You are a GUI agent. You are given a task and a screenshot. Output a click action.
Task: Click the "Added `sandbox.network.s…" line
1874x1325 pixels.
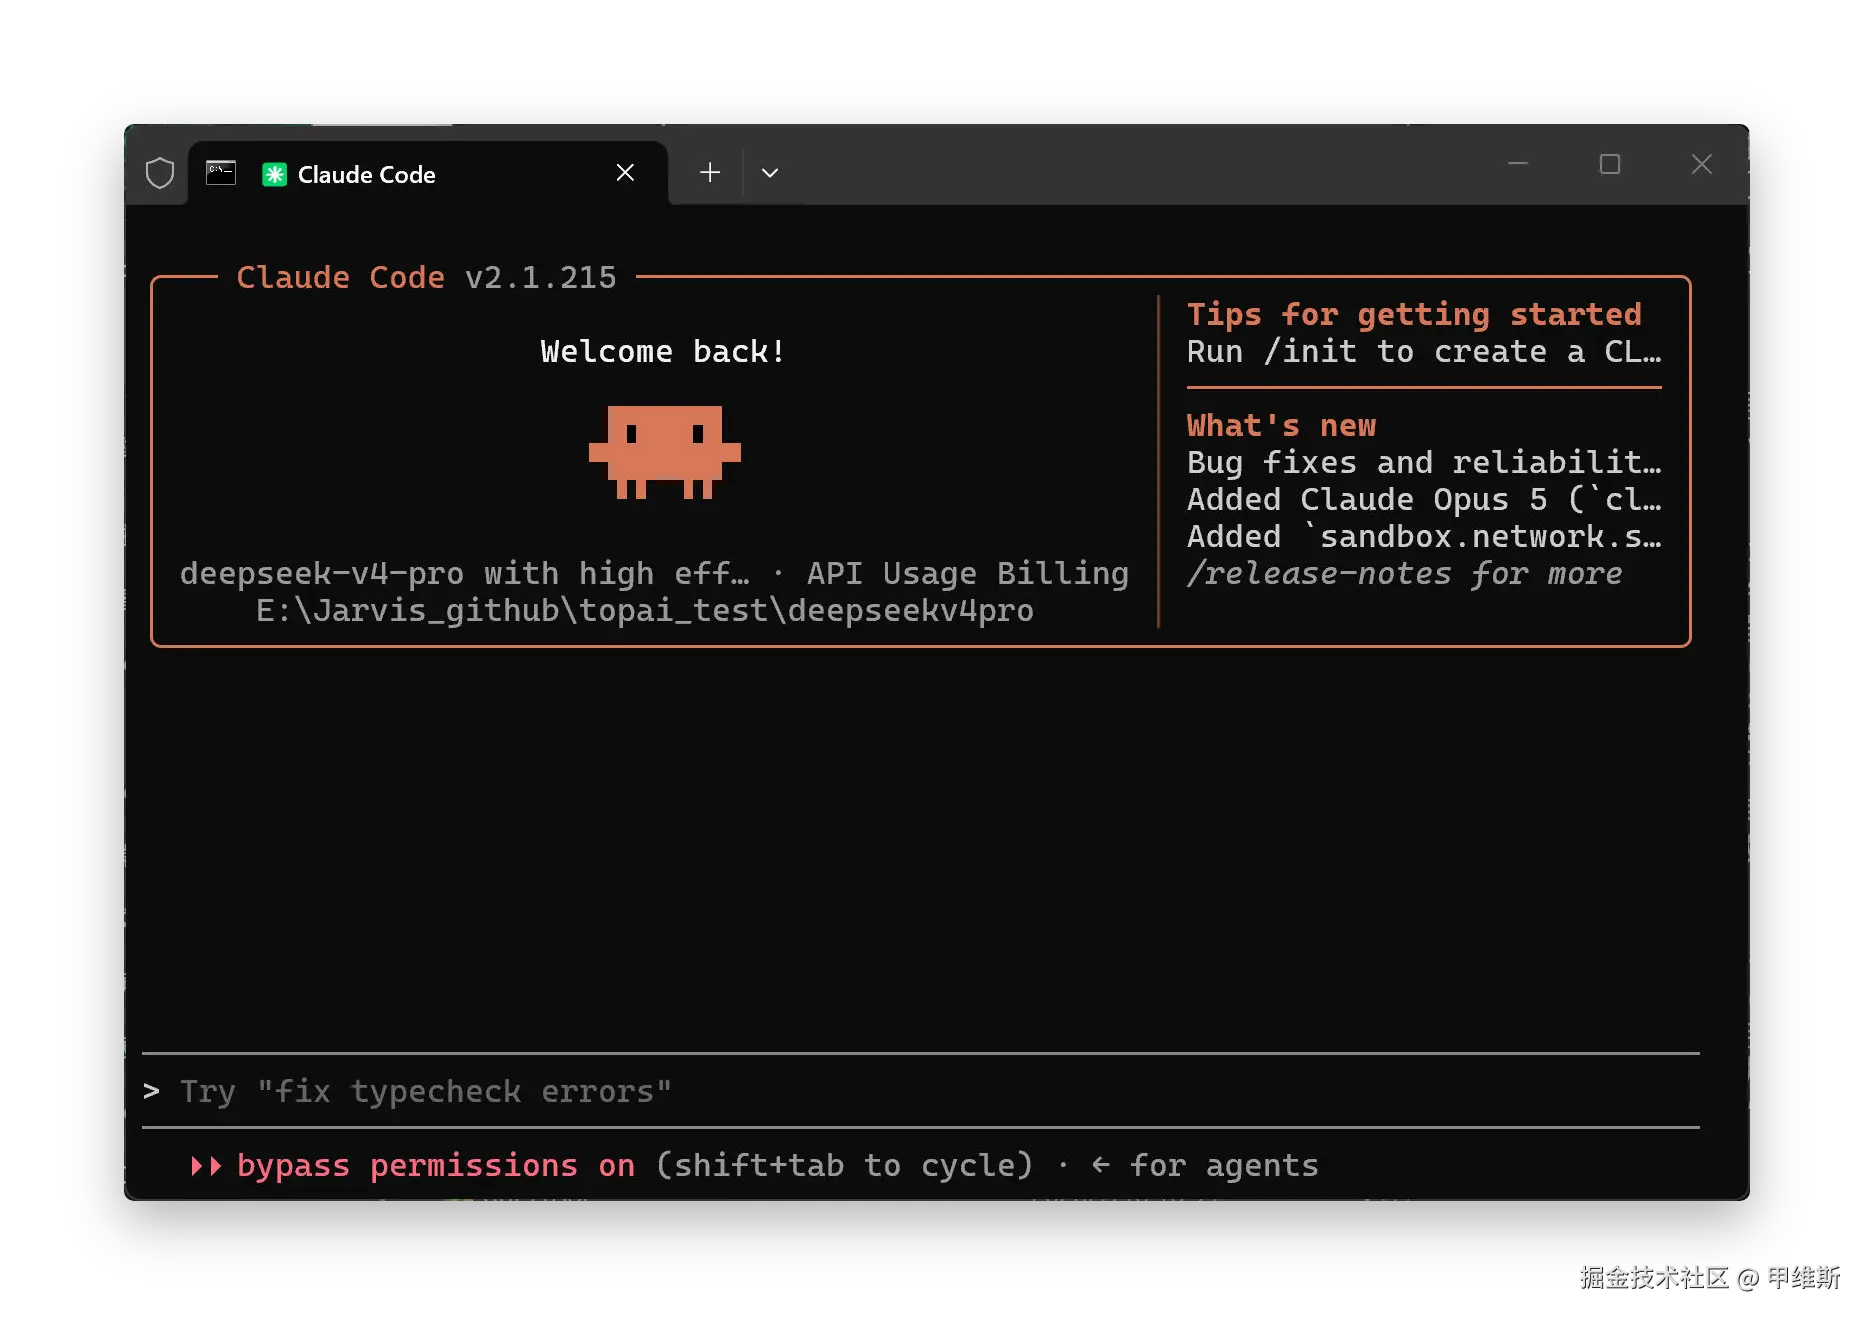pyautogui.click(x=1424, y=536)
